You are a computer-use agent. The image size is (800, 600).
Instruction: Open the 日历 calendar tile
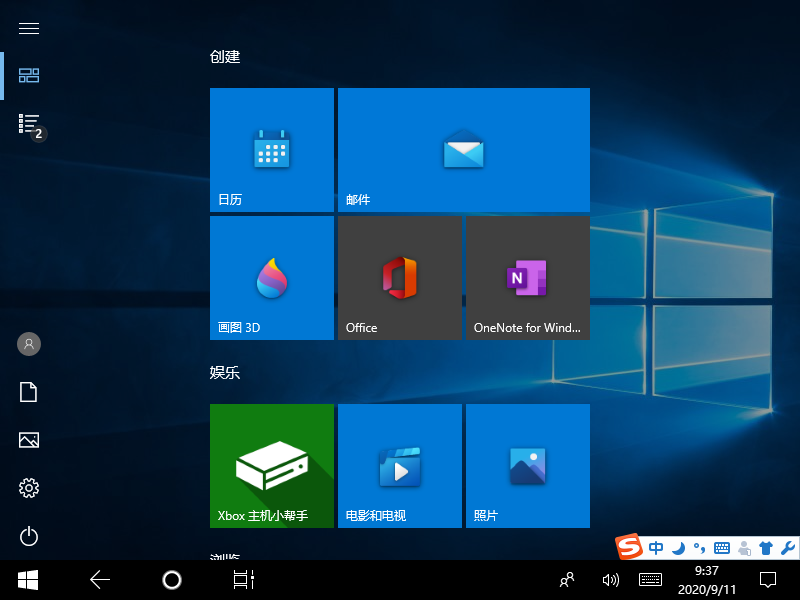(x=271, y=150)
